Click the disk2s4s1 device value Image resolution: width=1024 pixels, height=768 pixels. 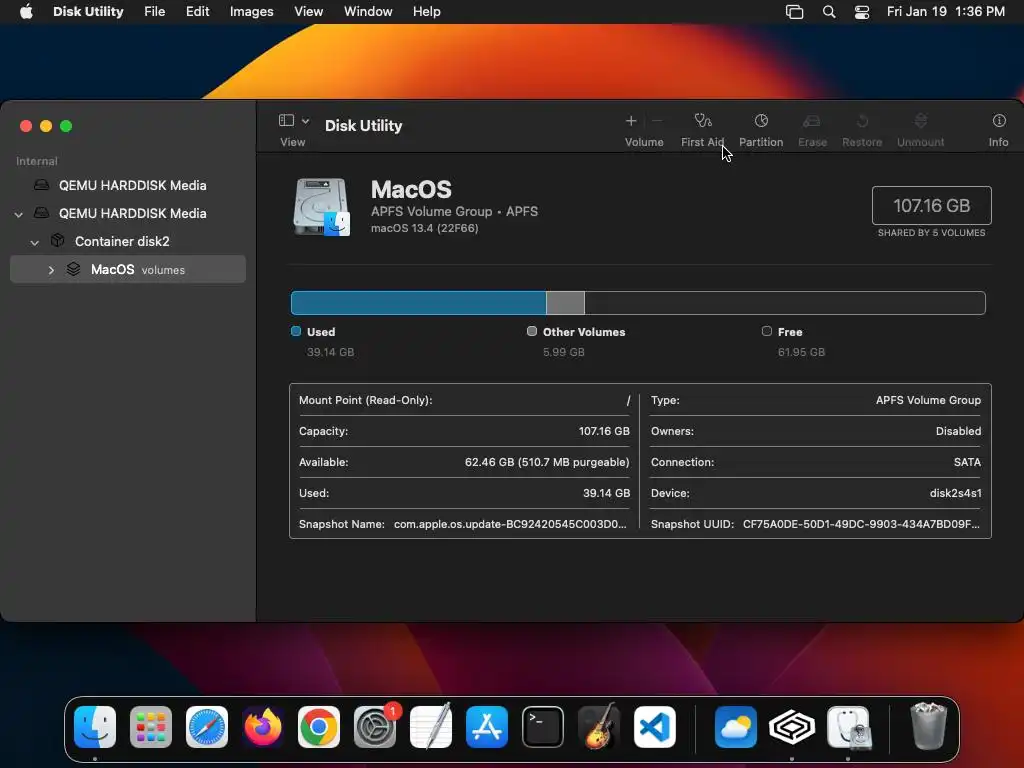point(955,493)
